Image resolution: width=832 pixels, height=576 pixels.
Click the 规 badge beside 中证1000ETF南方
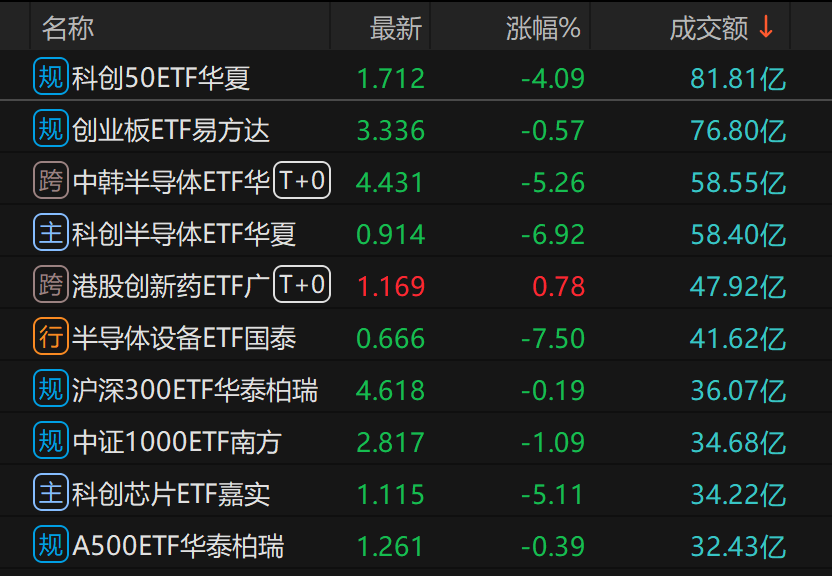tap(51, 440)
